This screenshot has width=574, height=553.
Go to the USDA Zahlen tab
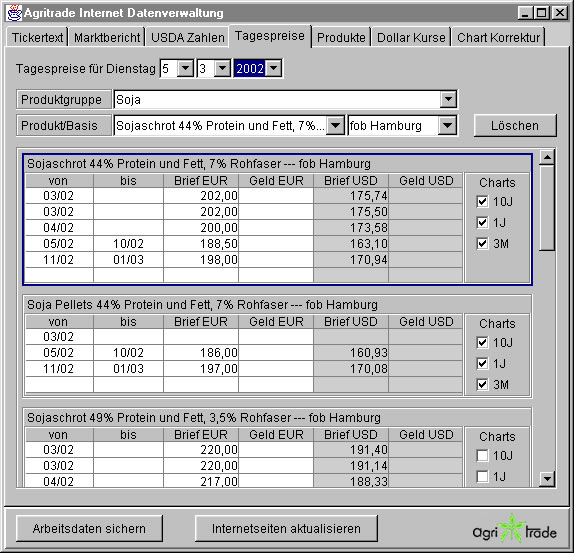pyautogui.click(x=187, y=37)
